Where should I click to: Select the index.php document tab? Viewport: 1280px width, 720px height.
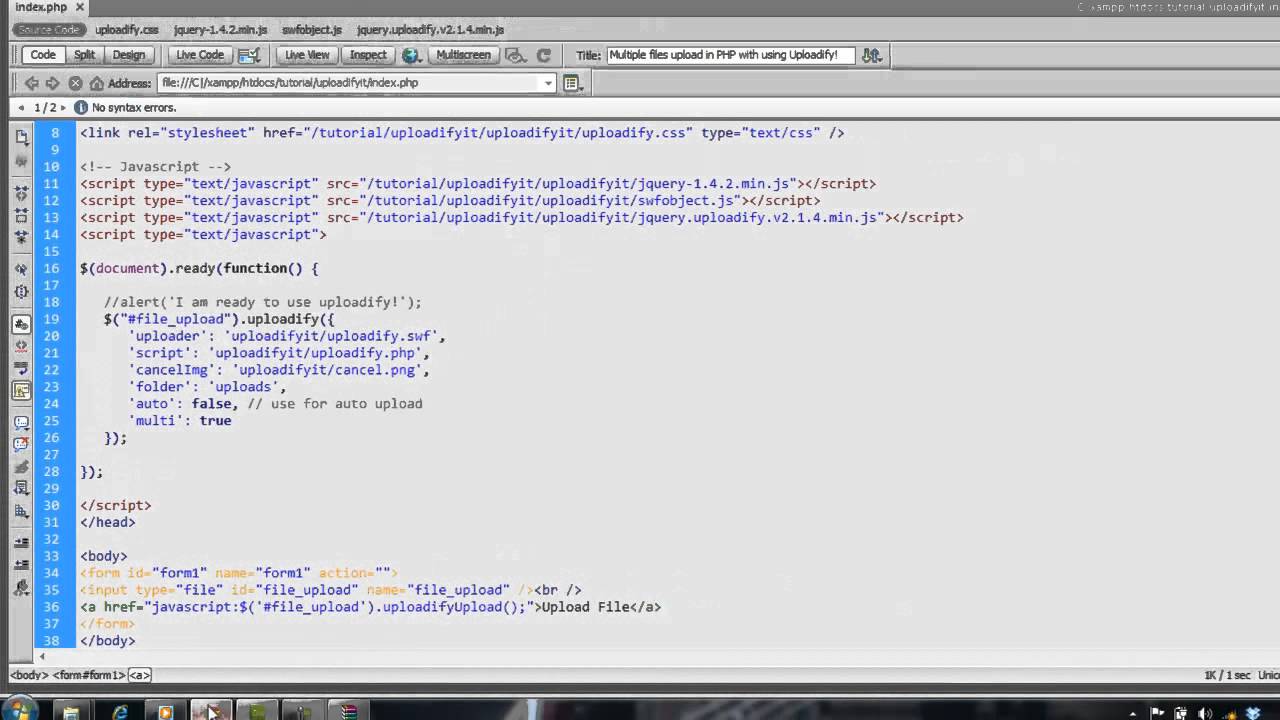(x=41, y=7)
